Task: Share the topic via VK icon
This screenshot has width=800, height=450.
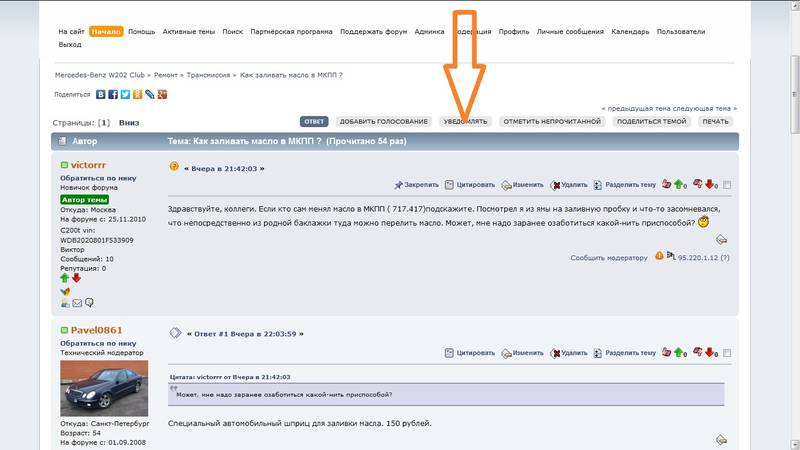Action: [101, 95]
